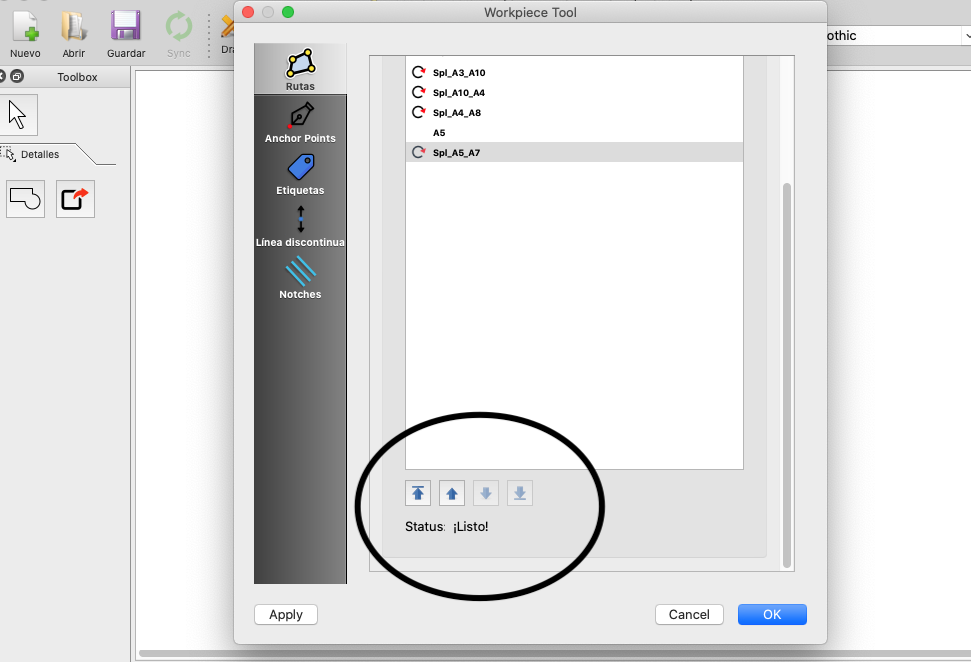Select the workpiece detail tool icon
This screenshot has width=971, height=662.
point(26,199)
